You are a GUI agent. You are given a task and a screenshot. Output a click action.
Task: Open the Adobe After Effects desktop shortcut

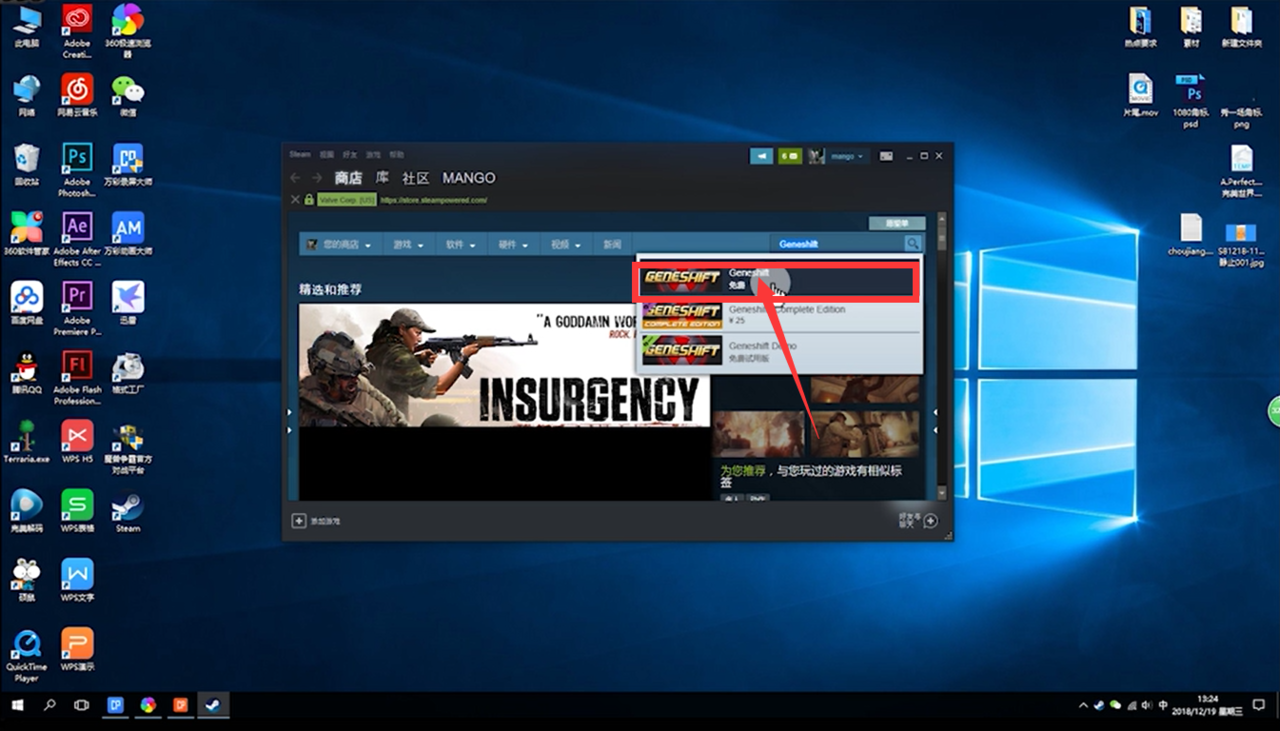(77, 239)
